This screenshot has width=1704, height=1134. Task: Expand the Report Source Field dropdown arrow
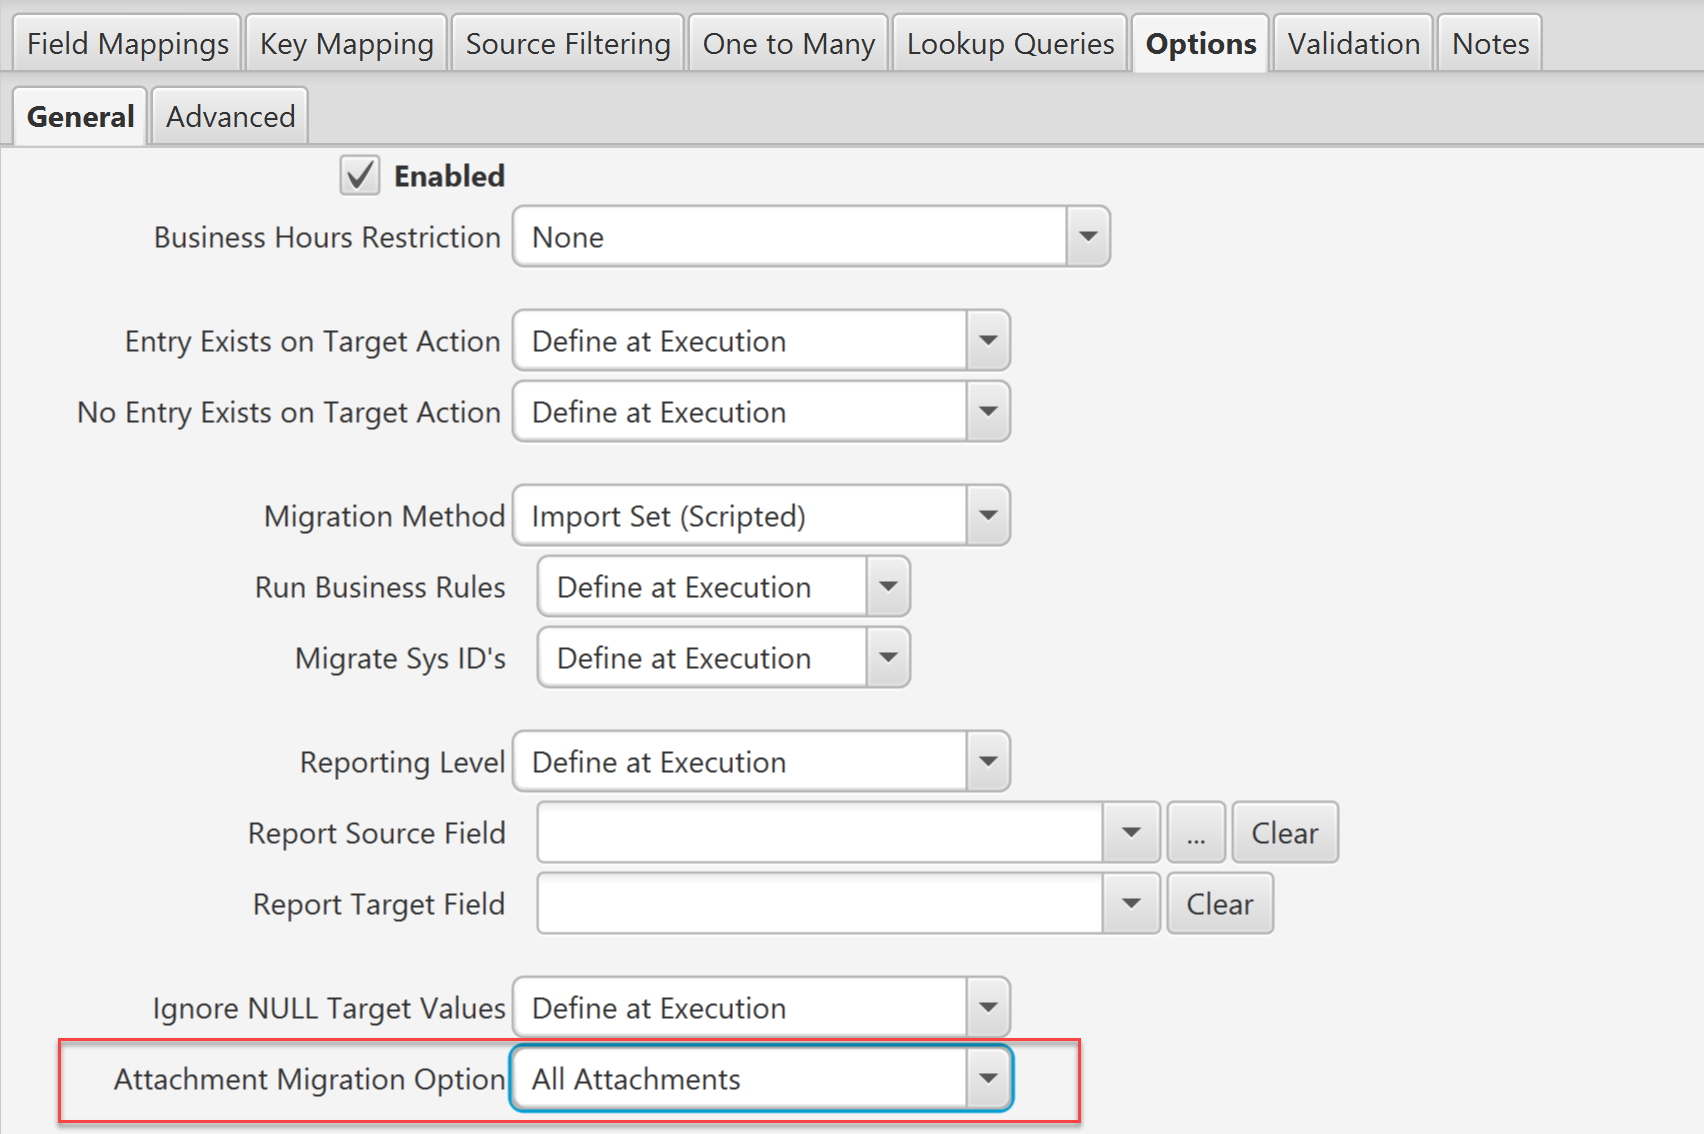[x=1131, y=832]
